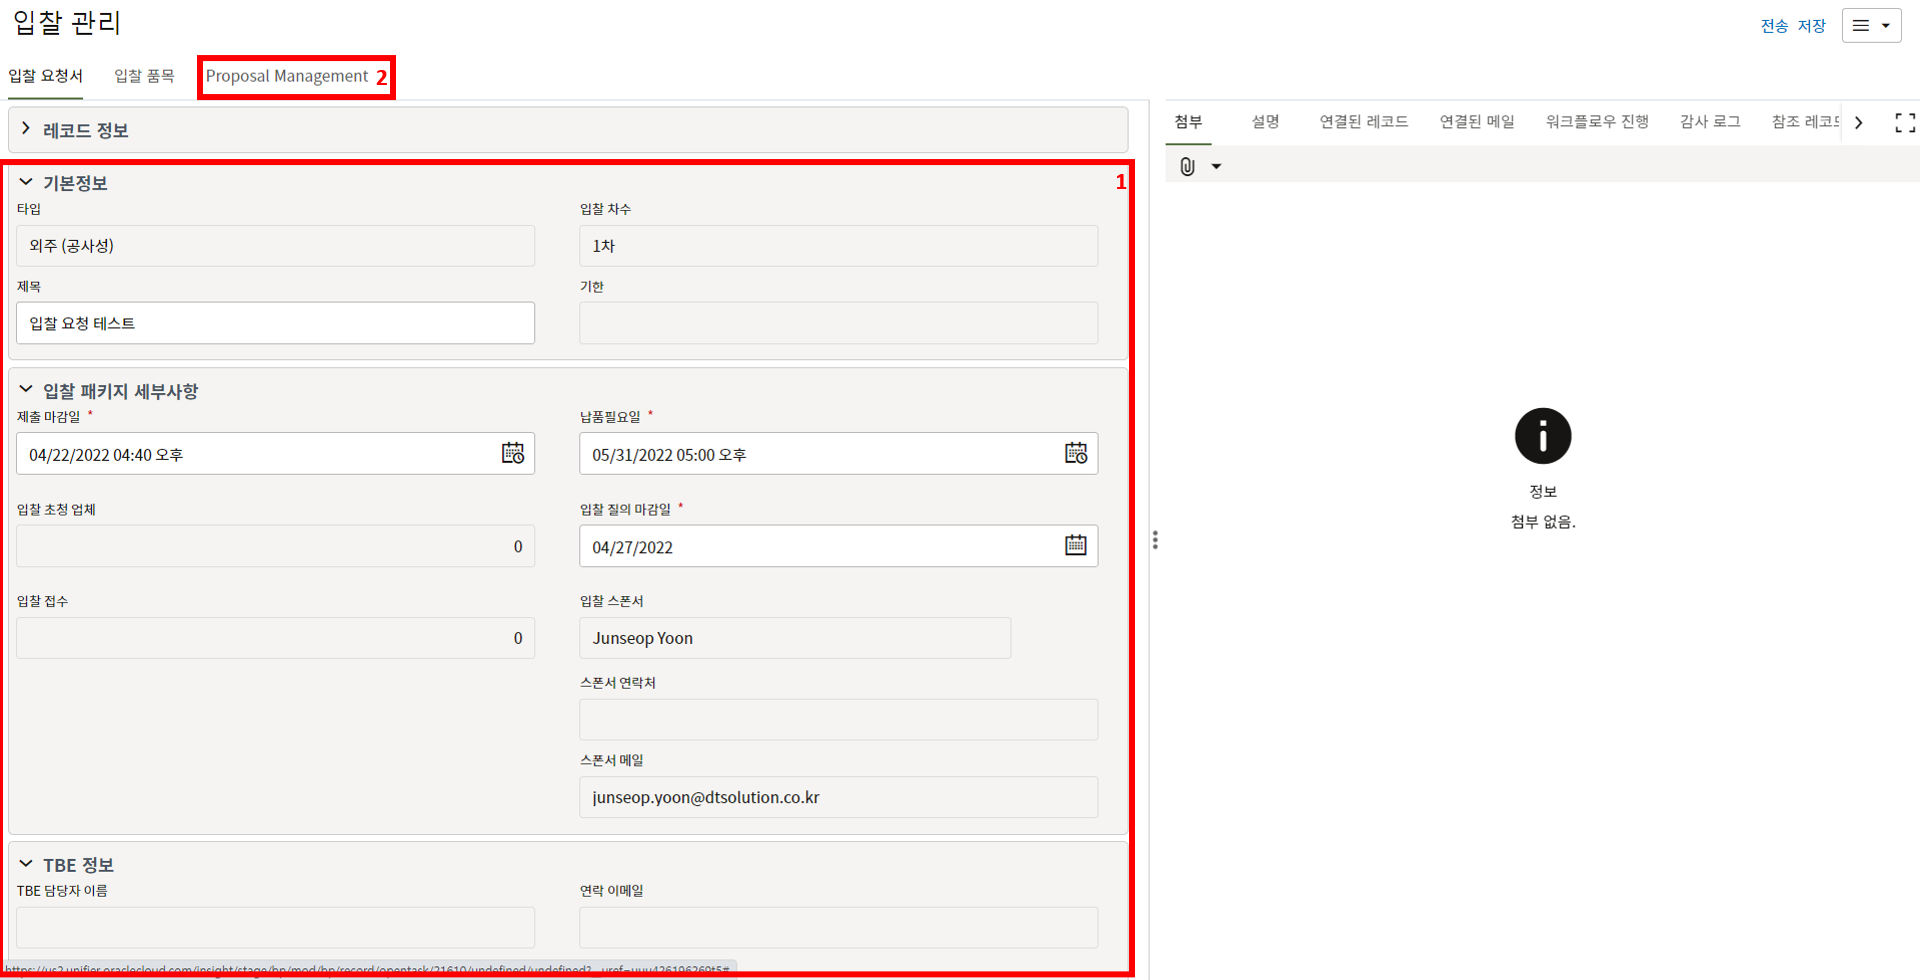The height and width of the screenshot is (980, 1920).
Task: Open the attachment dropdown arrow
Action: tap(1216, 167)
